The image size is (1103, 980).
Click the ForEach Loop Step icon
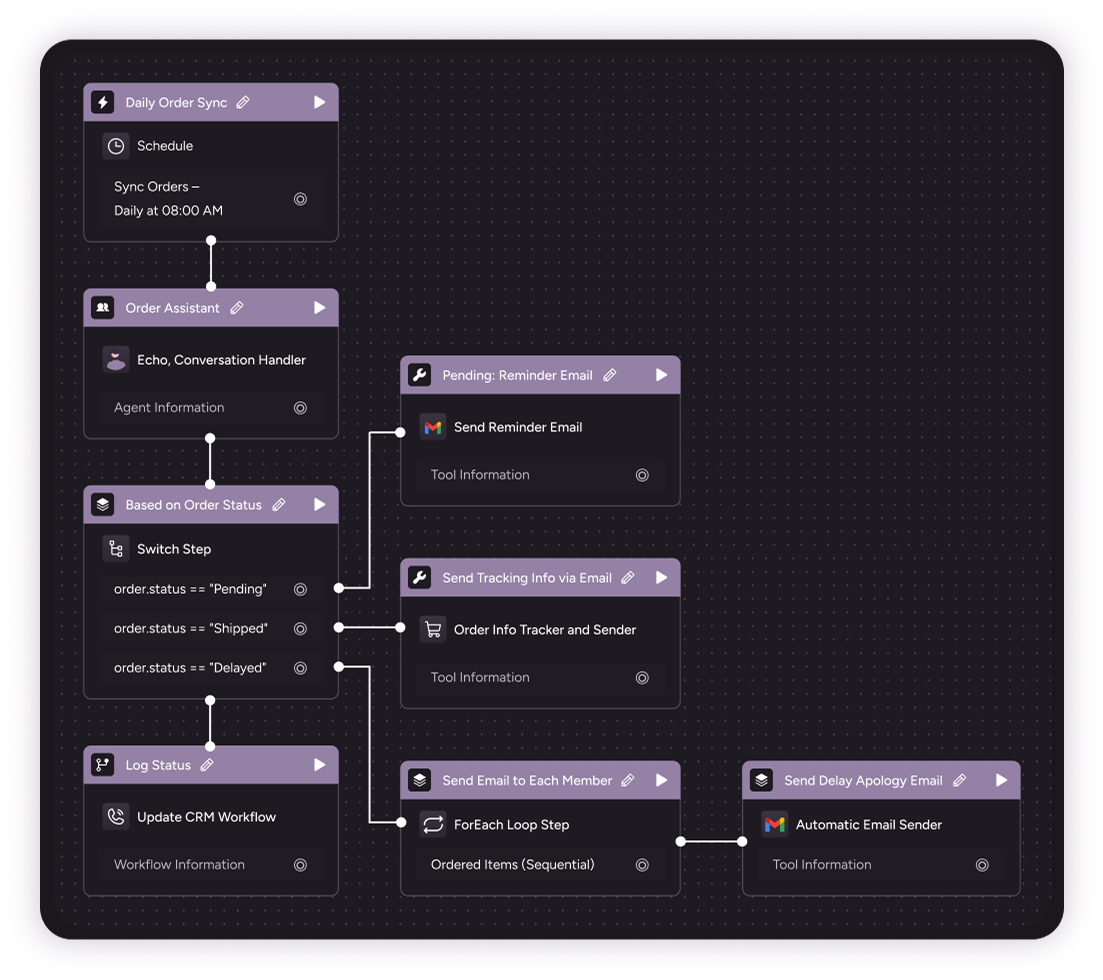[x=432, y=825]
